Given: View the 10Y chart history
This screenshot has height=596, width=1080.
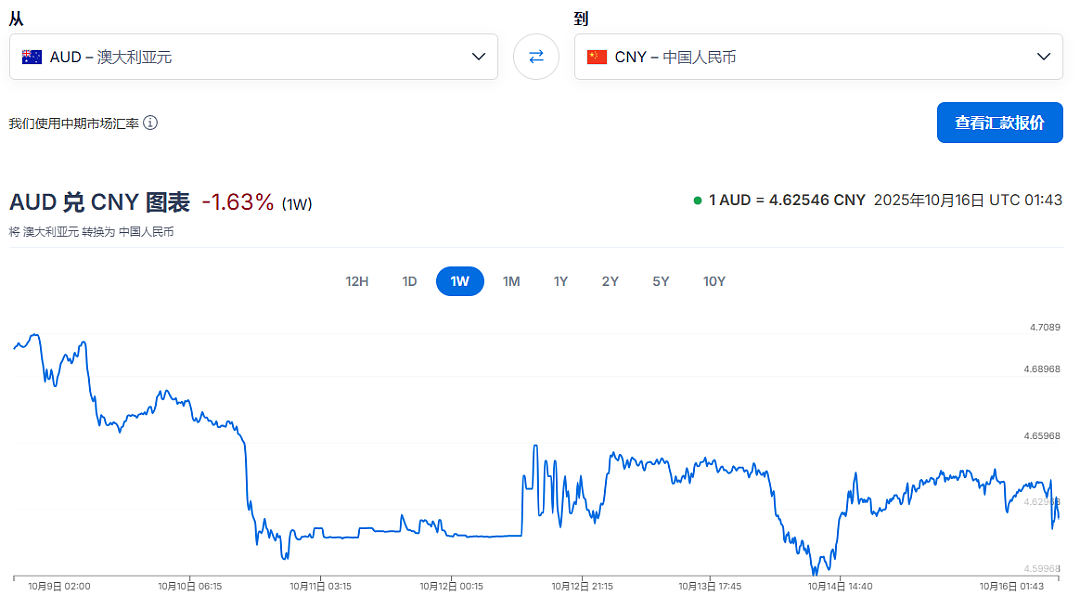Looking at the screenshot, I should coord(714,281).
